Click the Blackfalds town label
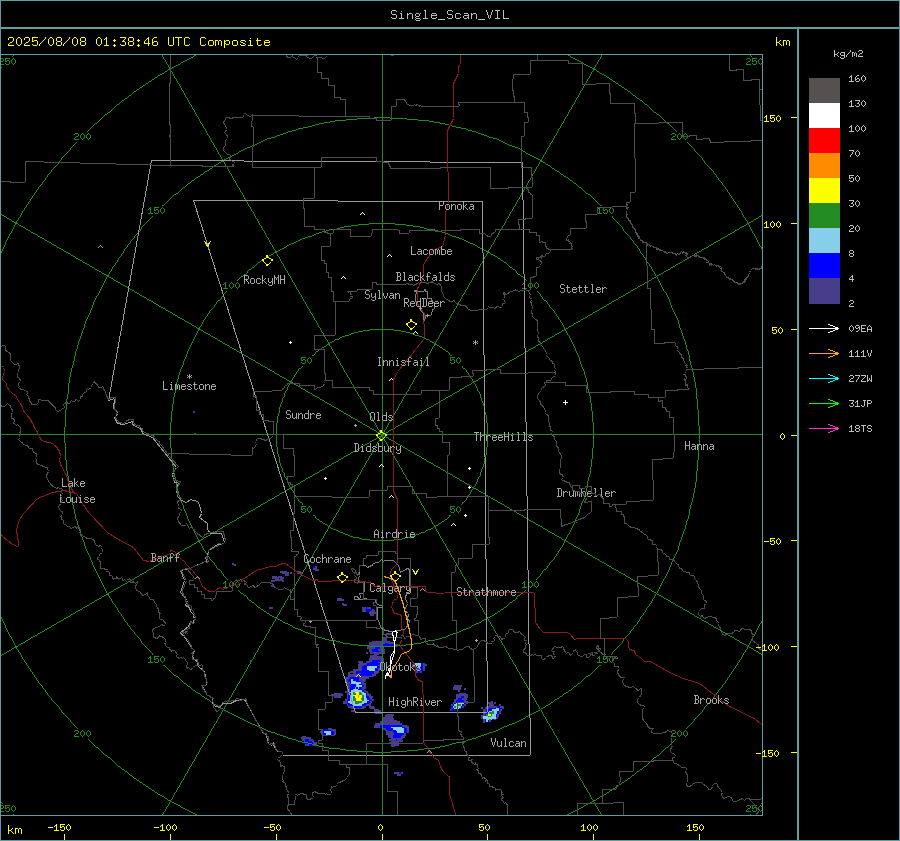900x841 pixels. tap(425, 277)
